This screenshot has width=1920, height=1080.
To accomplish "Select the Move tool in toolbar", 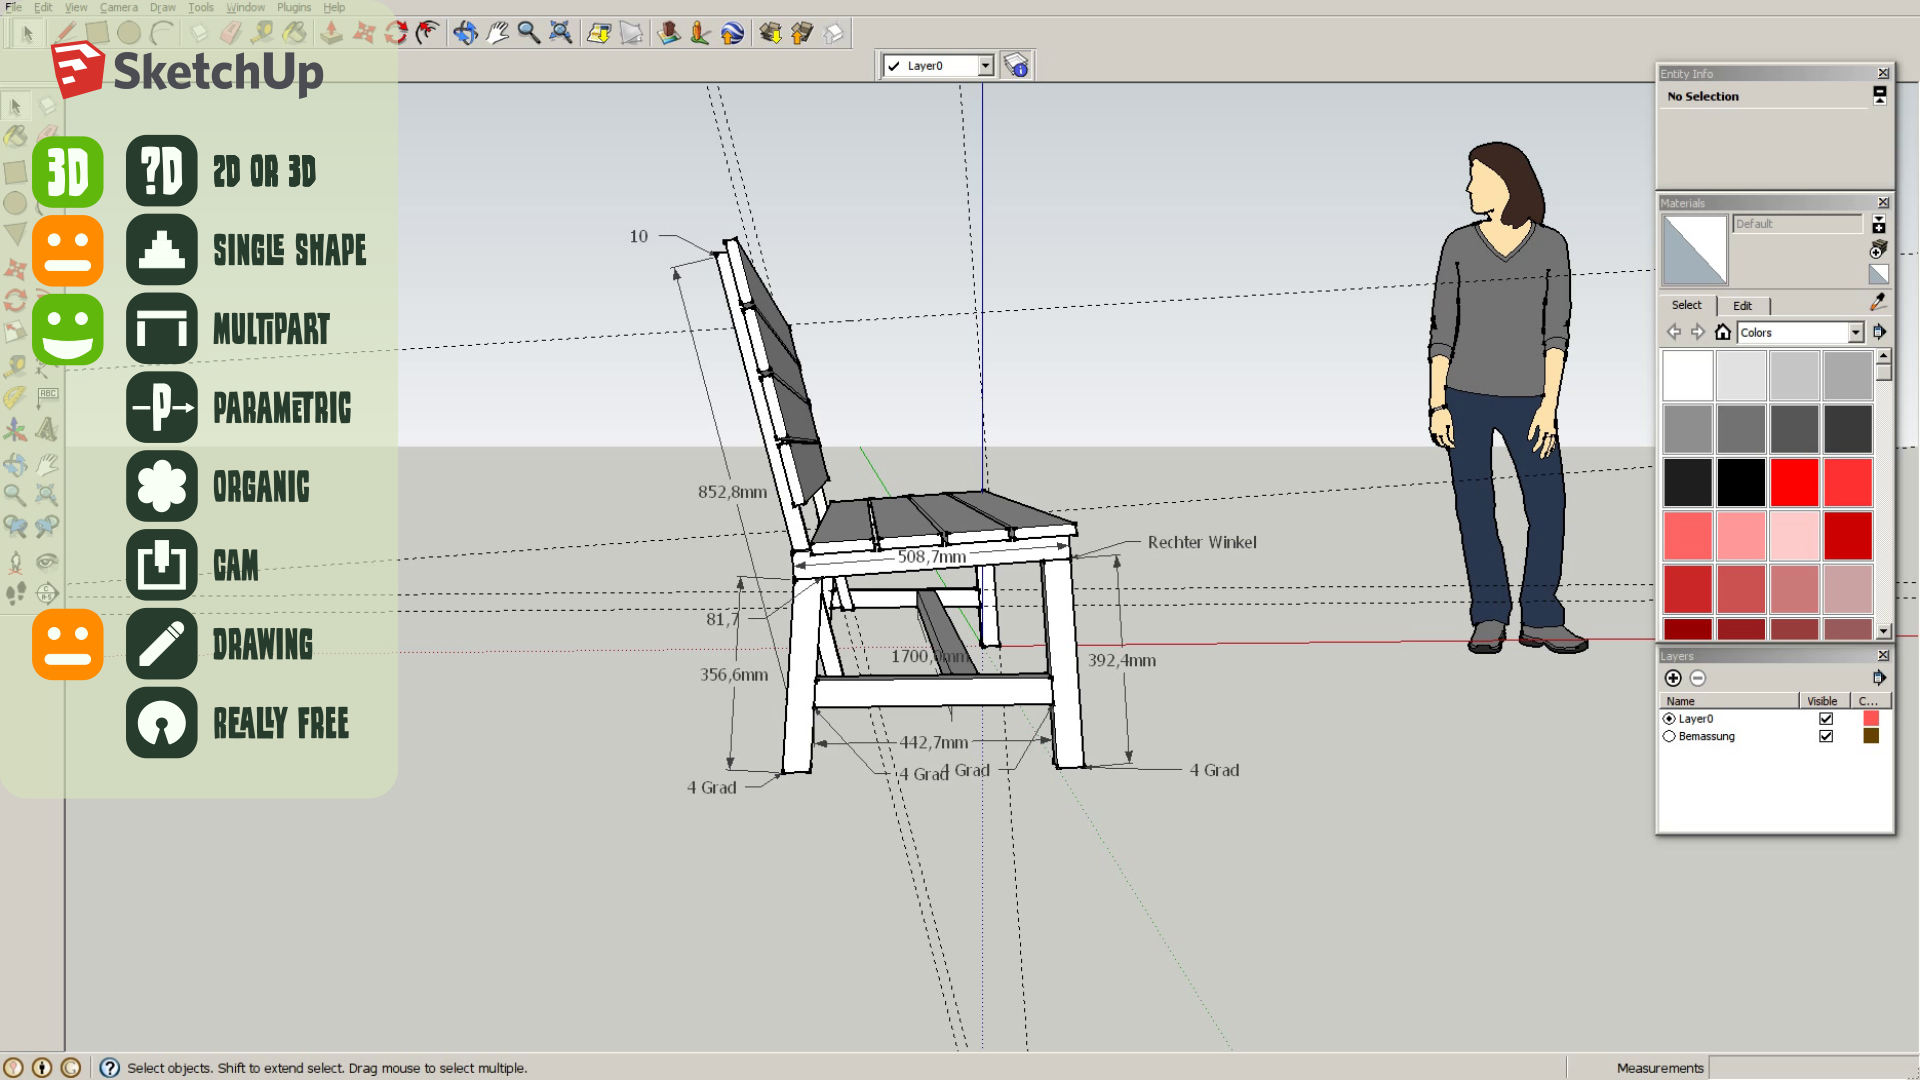I will (364, 33).
